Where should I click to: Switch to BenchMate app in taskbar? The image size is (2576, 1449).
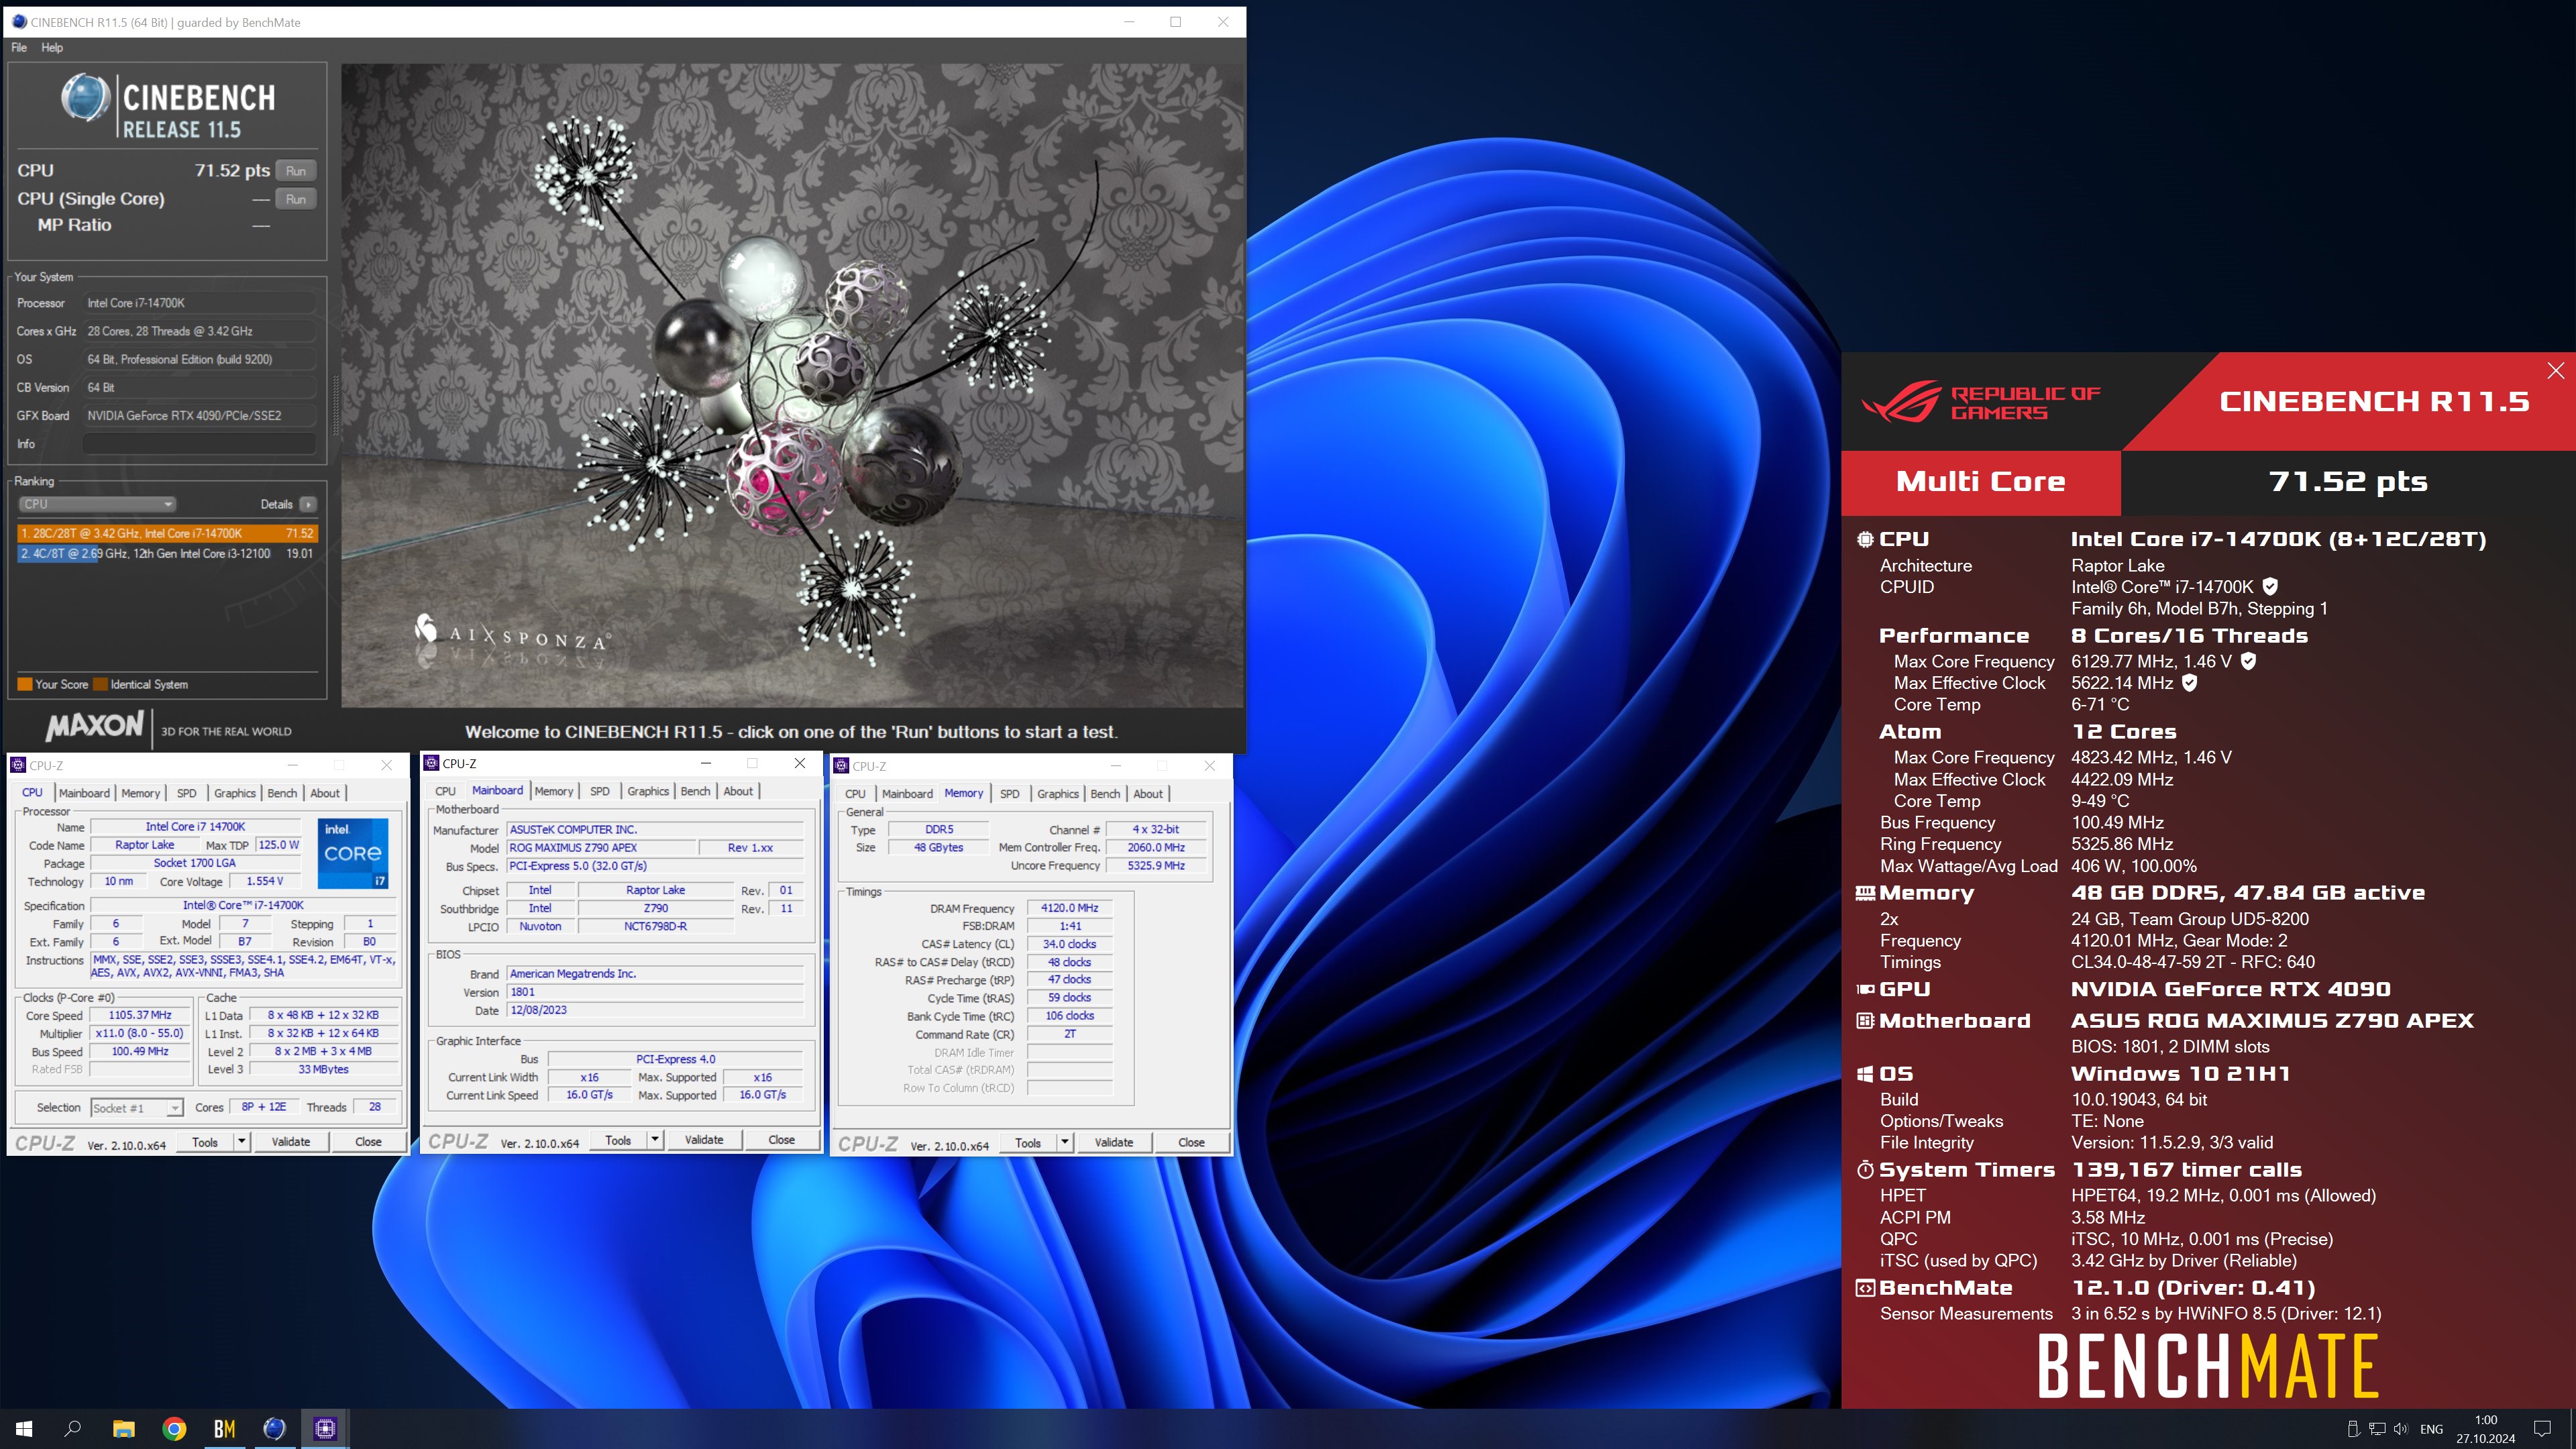click(224, 1429)
